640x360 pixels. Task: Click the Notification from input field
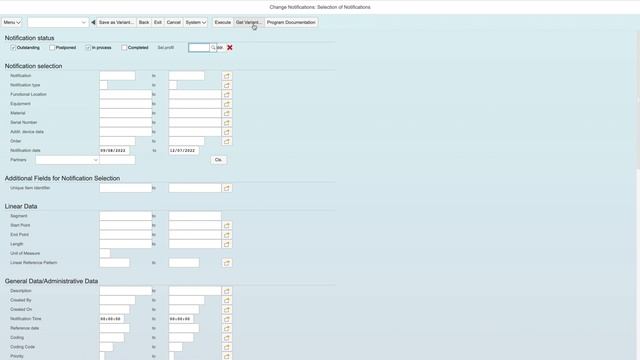click(118, 76)
